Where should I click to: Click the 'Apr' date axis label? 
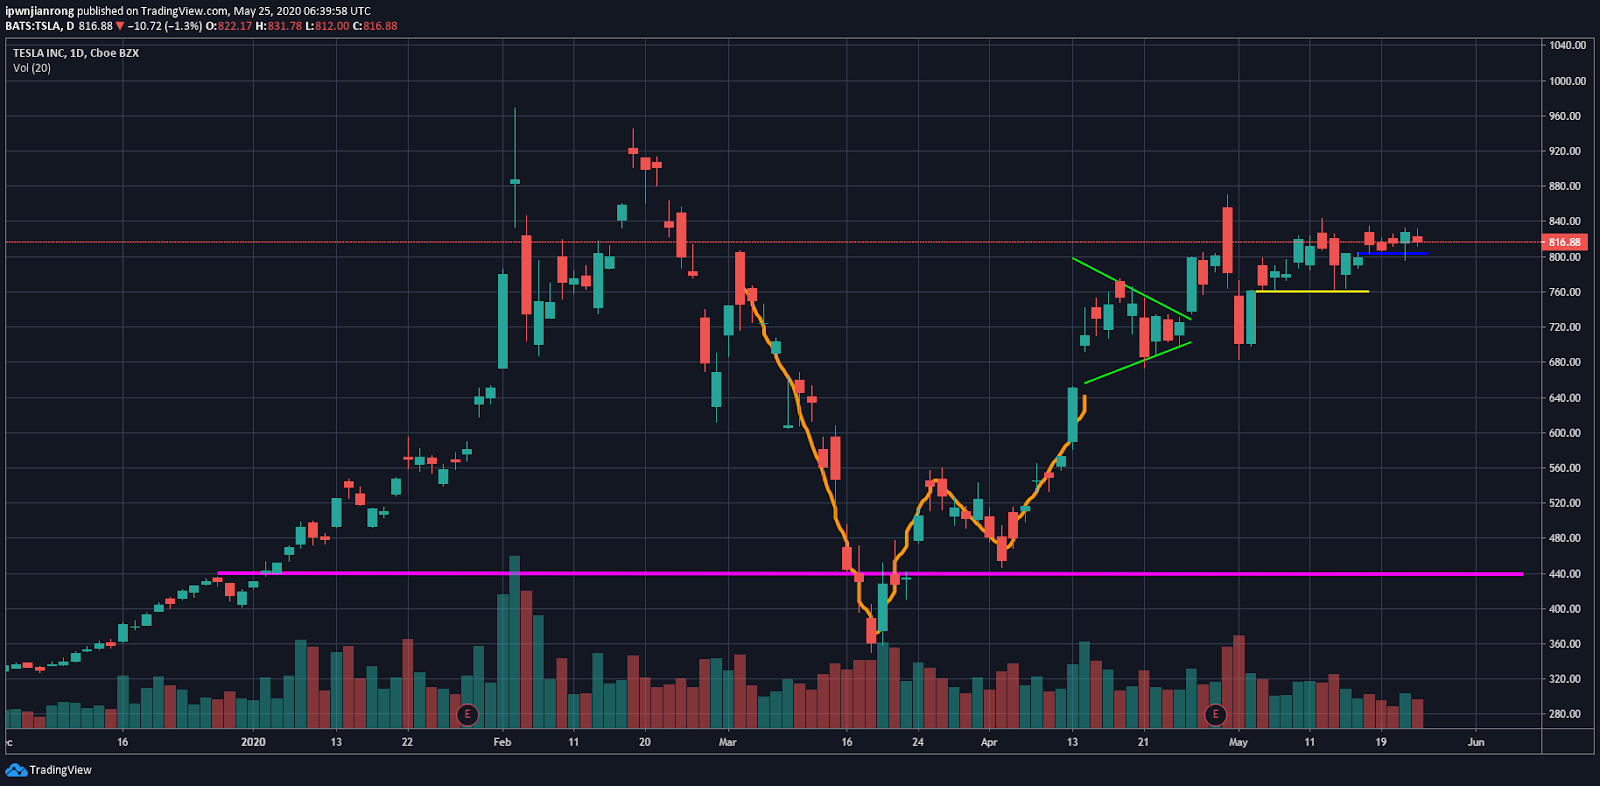989,742
